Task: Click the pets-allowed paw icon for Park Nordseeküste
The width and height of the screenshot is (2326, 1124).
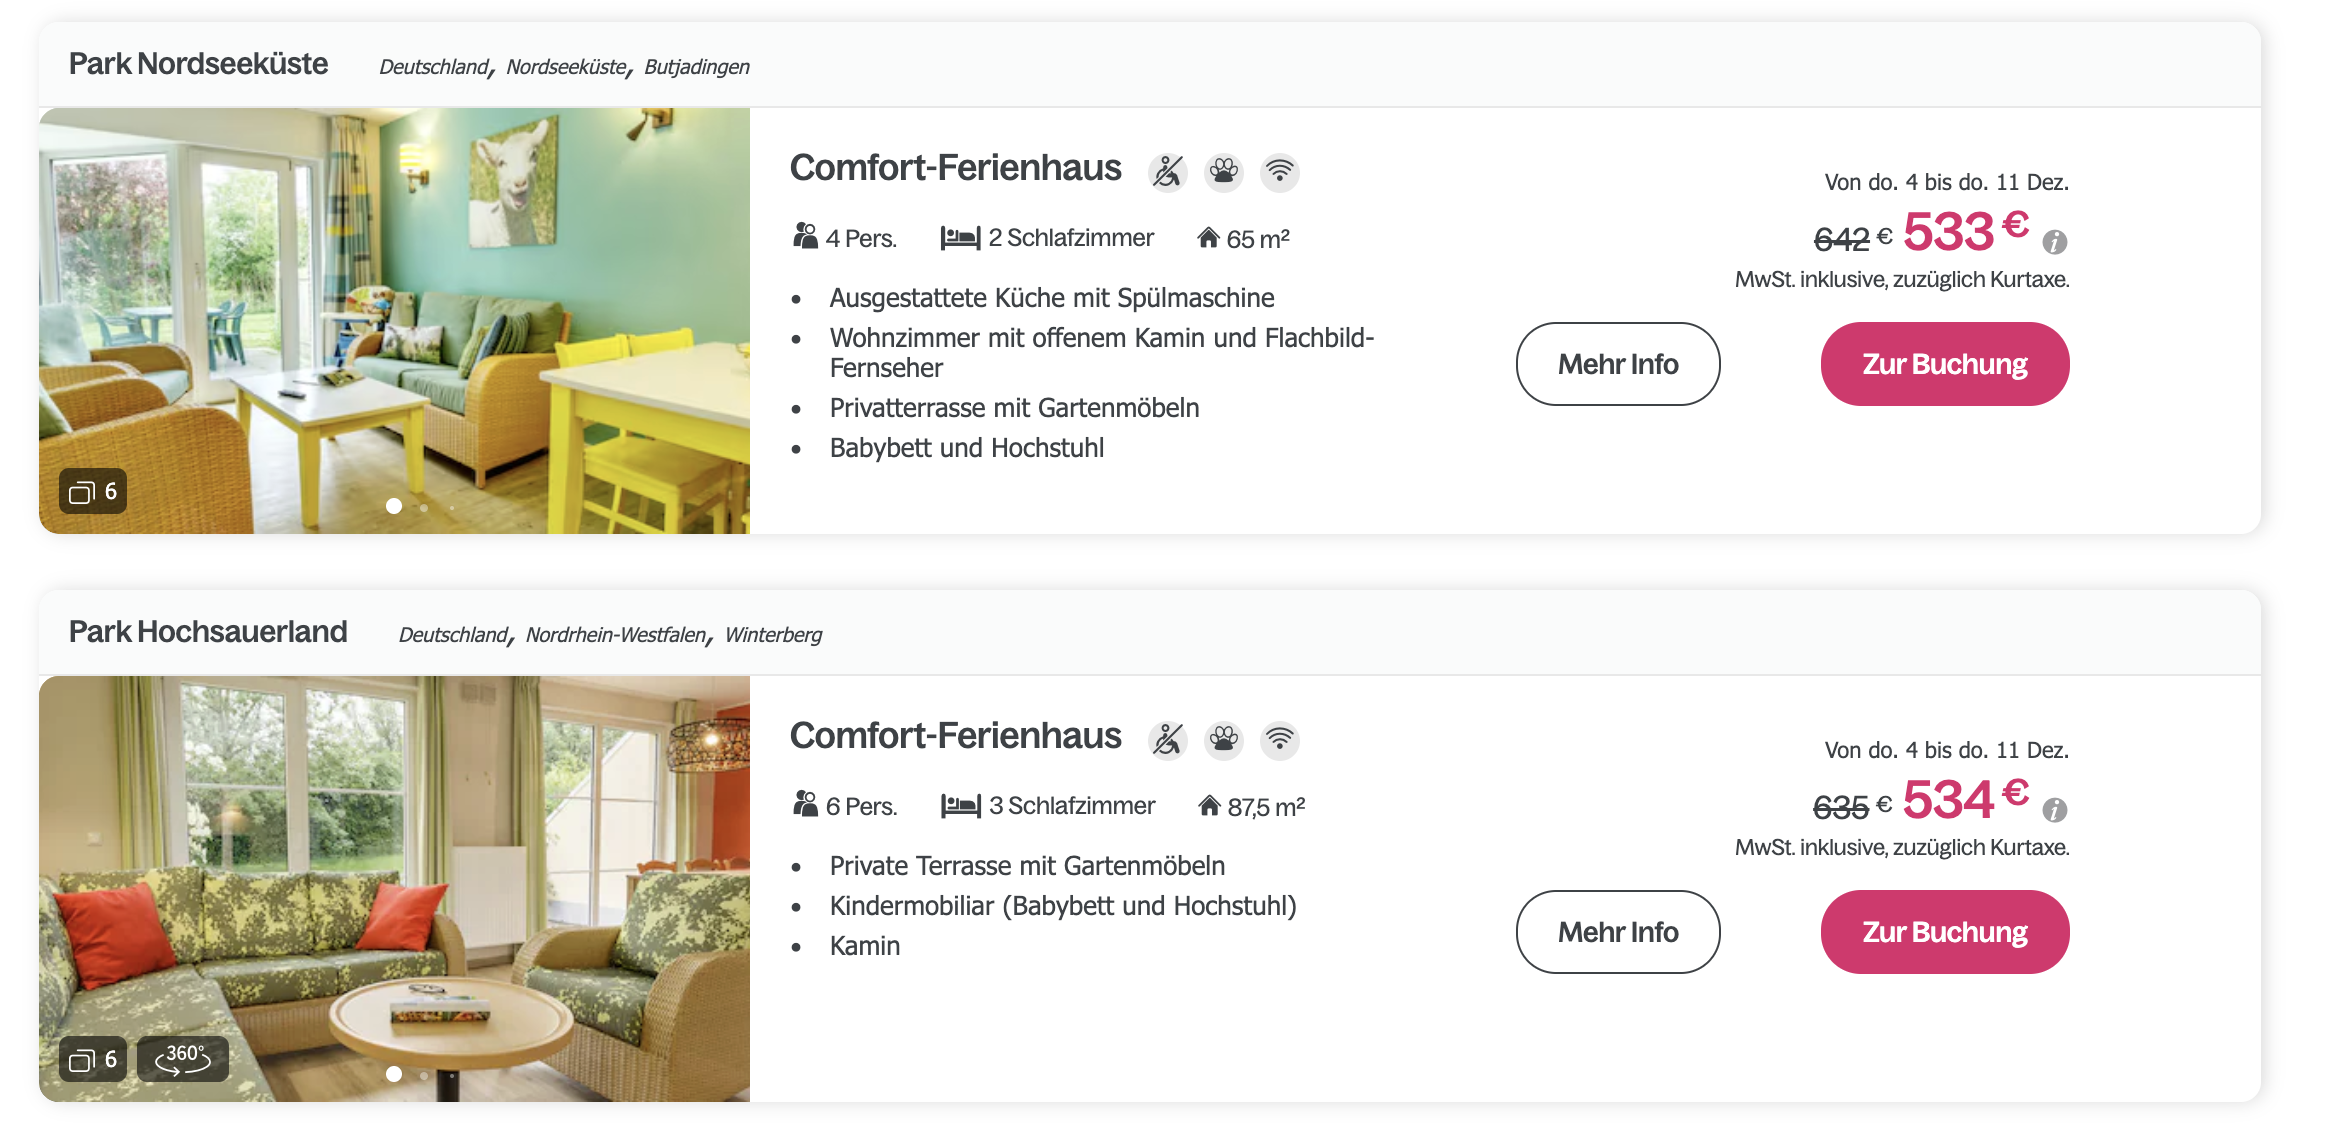Action: [x=1223, y=172]
